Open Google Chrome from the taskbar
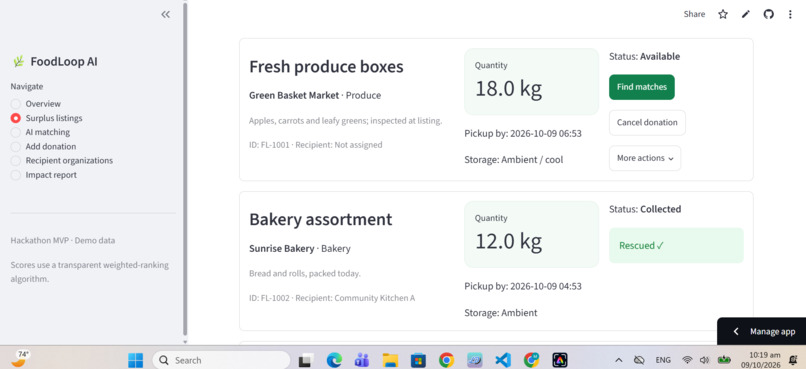This screenshot has width=806, height=369. [x=446, y=360]
